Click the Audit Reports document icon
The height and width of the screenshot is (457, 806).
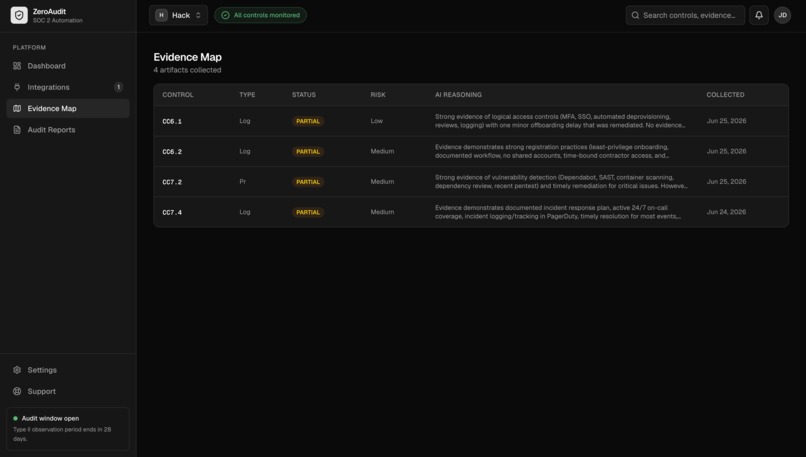click(17, 130)
